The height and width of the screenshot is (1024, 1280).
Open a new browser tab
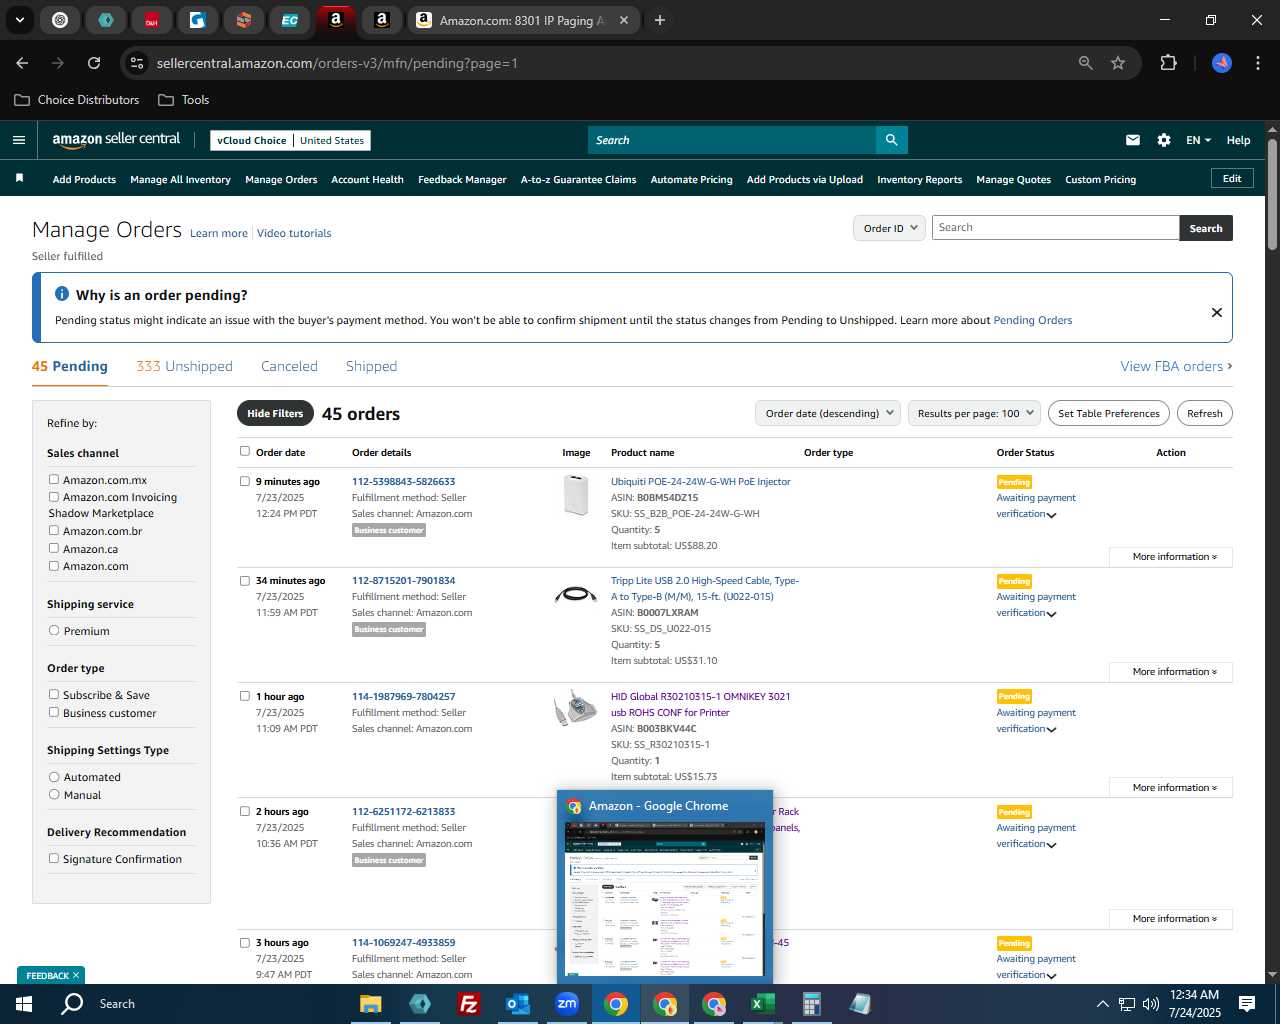pyautogui.click(x=659, y=20)
